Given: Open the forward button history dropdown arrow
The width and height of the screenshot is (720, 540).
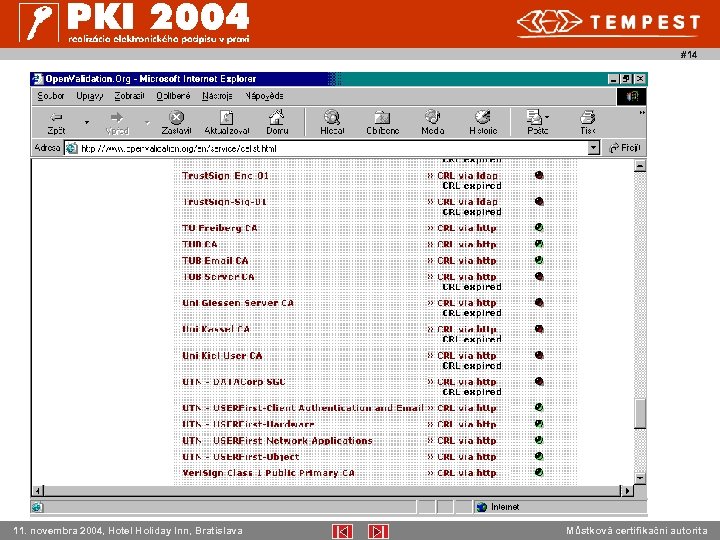Looking at the screenshot, I should (x=147, y=123).
